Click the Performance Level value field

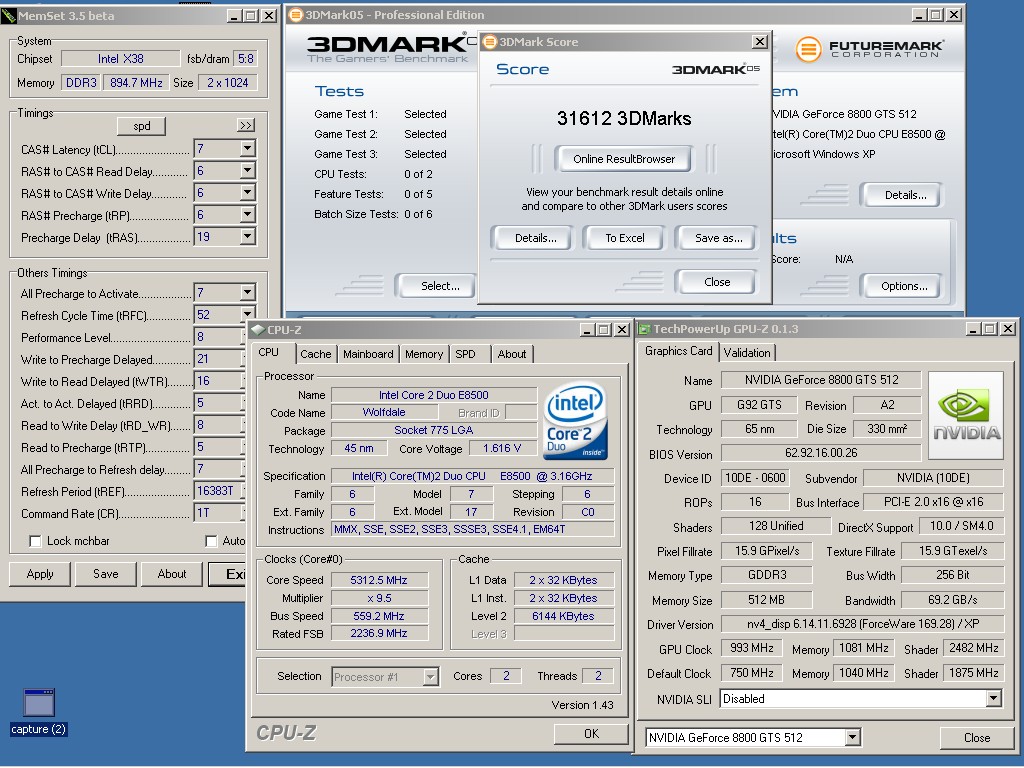click(x=219, y=337)
